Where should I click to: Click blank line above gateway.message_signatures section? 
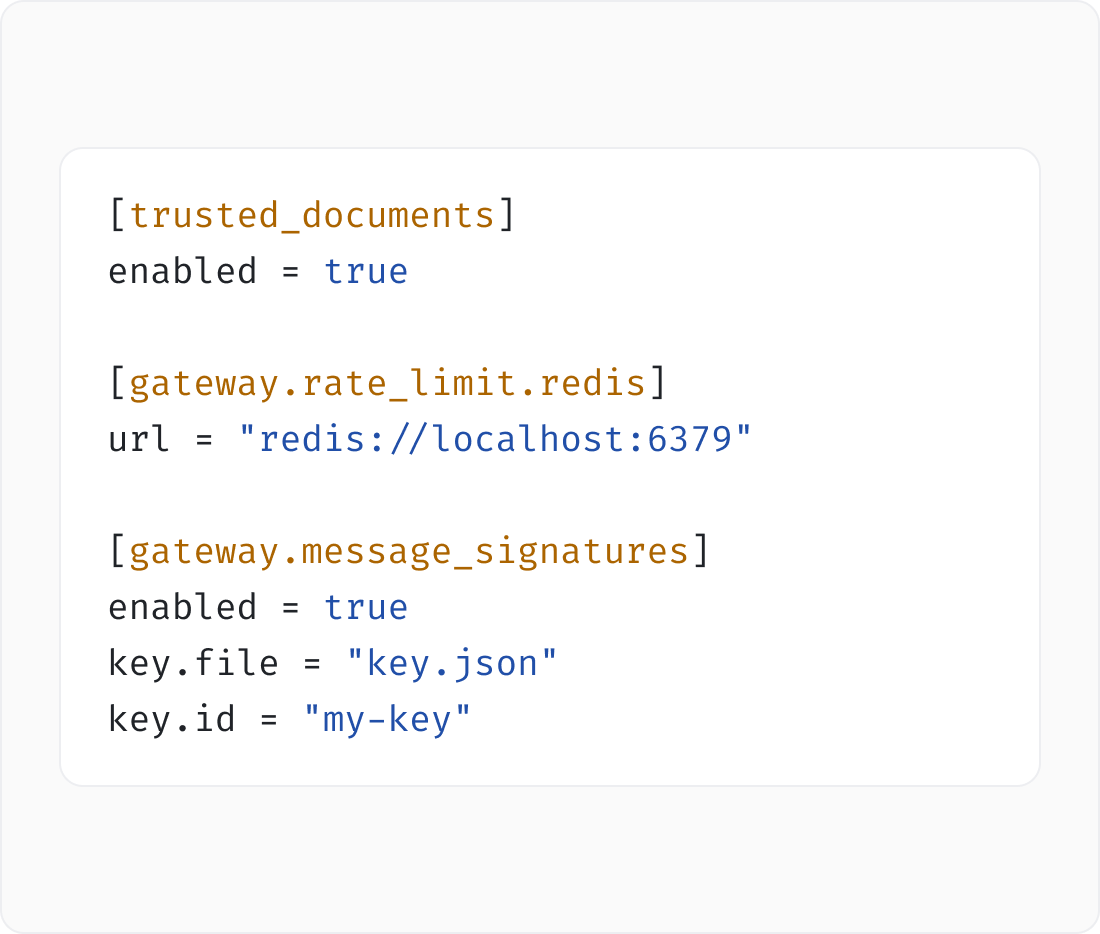(549, 495)
